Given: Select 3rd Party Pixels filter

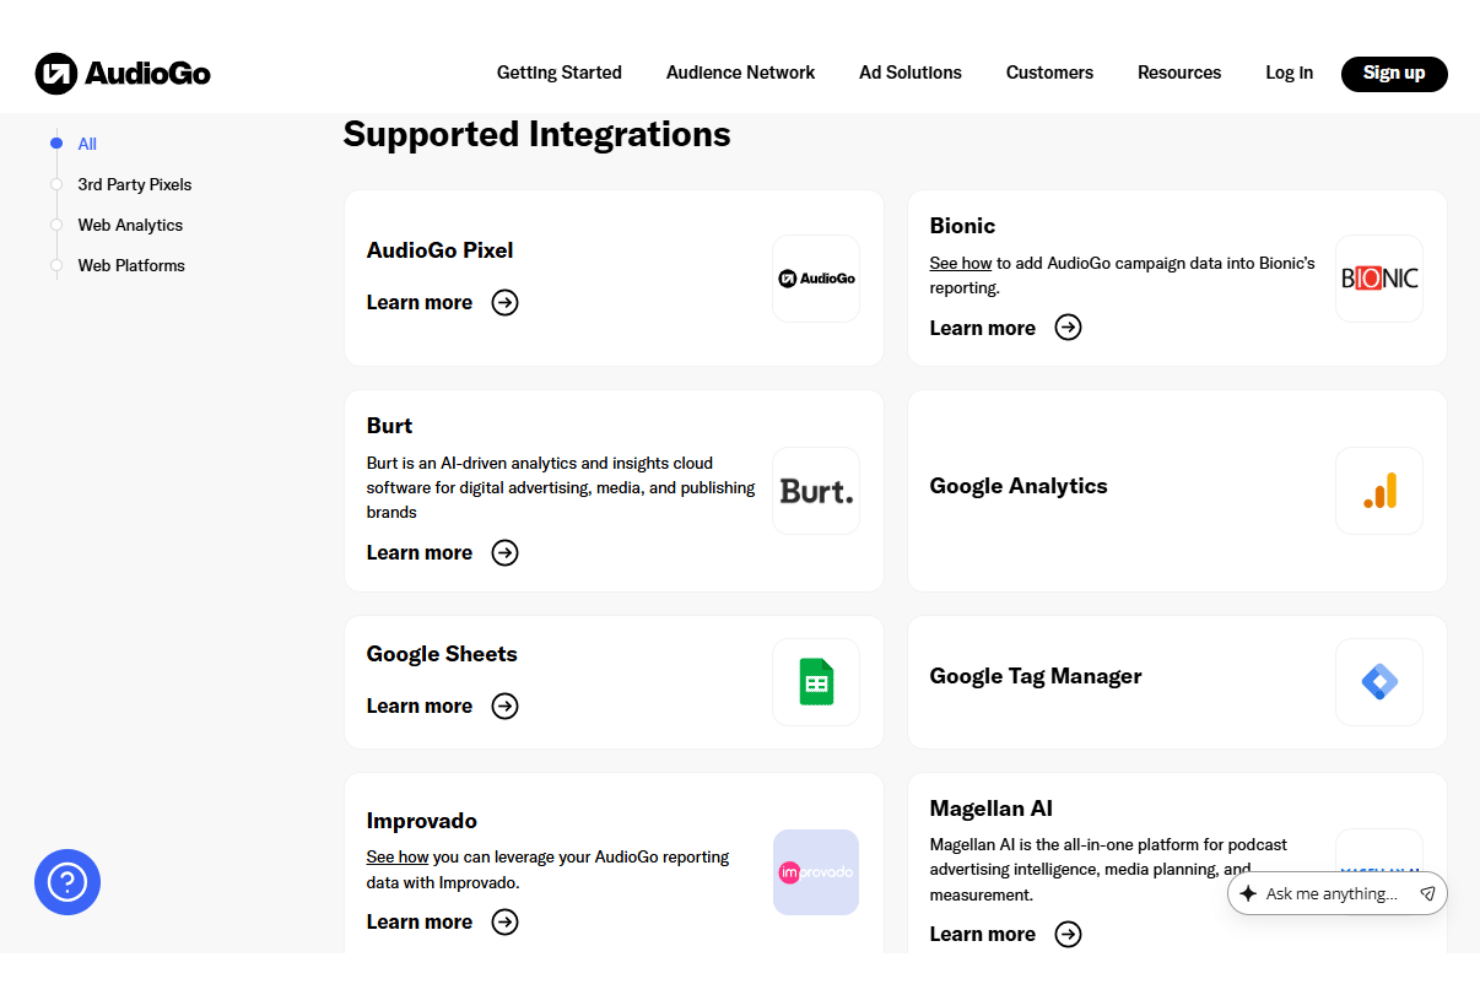Looking at the screenshot, I should point(134,185).
